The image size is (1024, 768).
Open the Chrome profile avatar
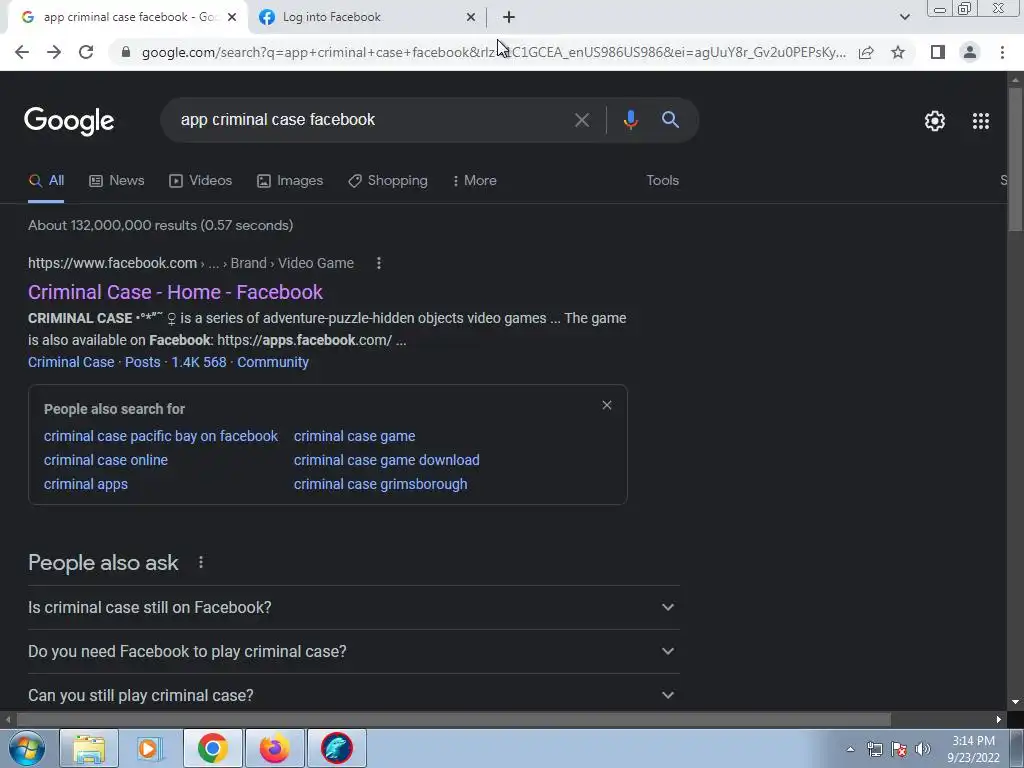(x=970, y=52)
